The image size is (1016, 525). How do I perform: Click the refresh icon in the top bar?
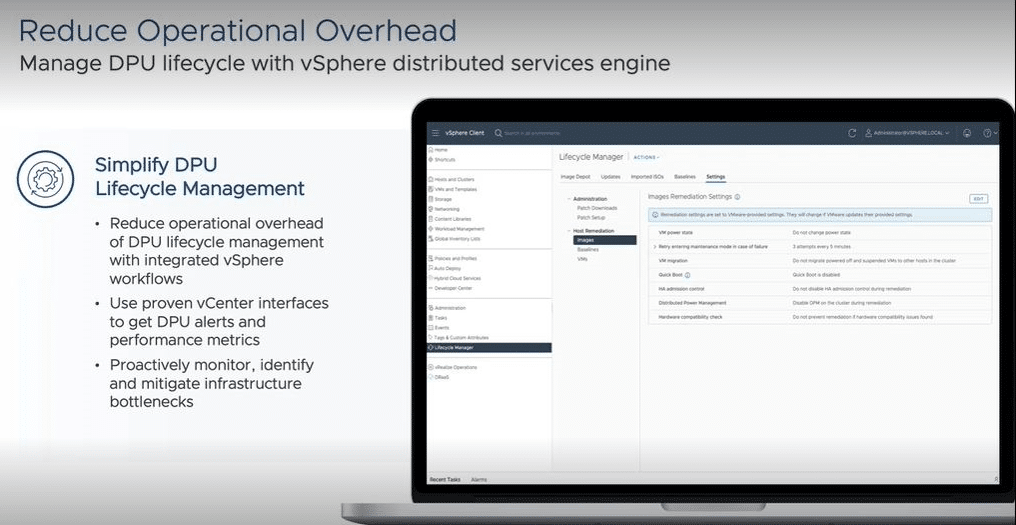tap(852, 133)
